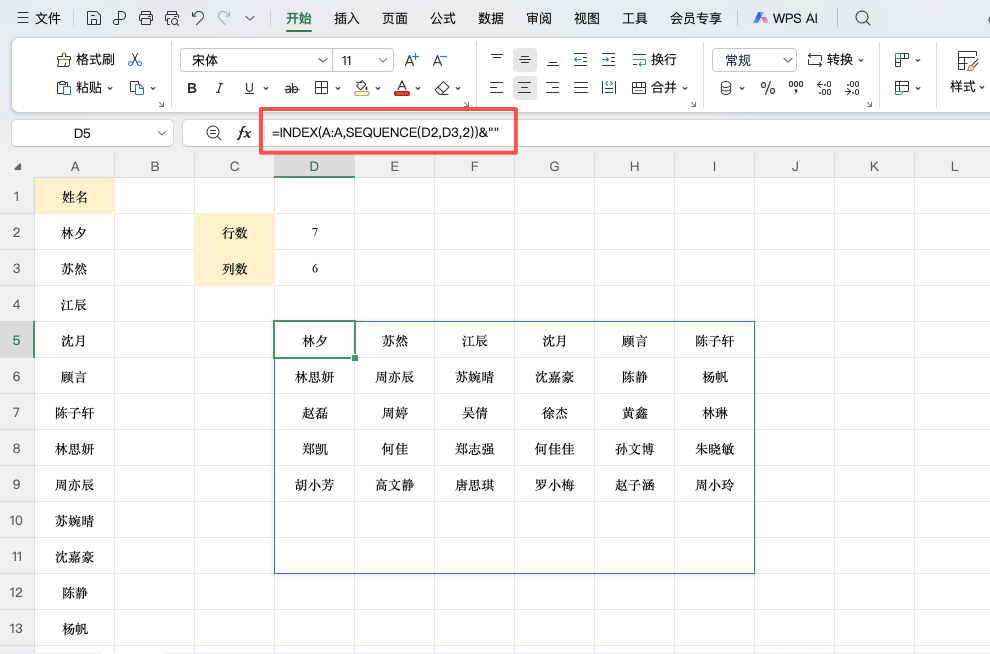The height and width of the screenshot is (654, 990).
Task: Click decrease decimal places icon
Action: tap(852, 88)
